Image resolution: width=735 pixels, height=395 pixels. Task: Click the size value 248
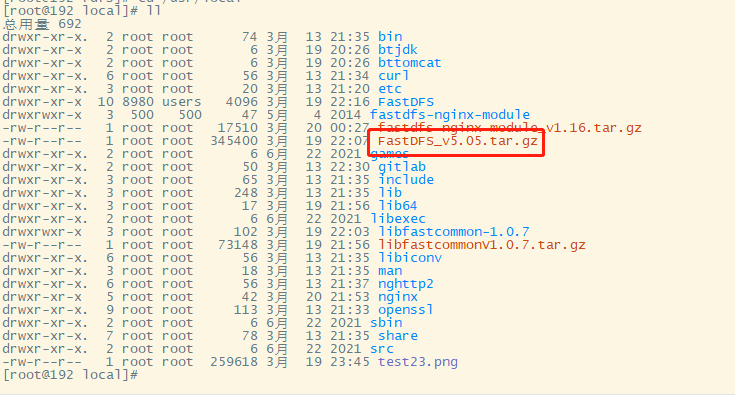tap(246, 193)
